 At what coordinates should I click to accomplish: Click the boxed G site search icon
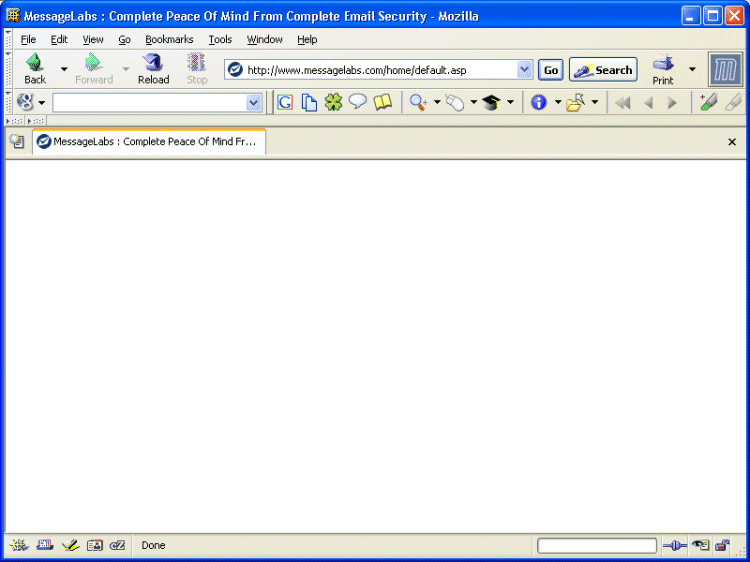pyautogui.click(x=285, y=102)
